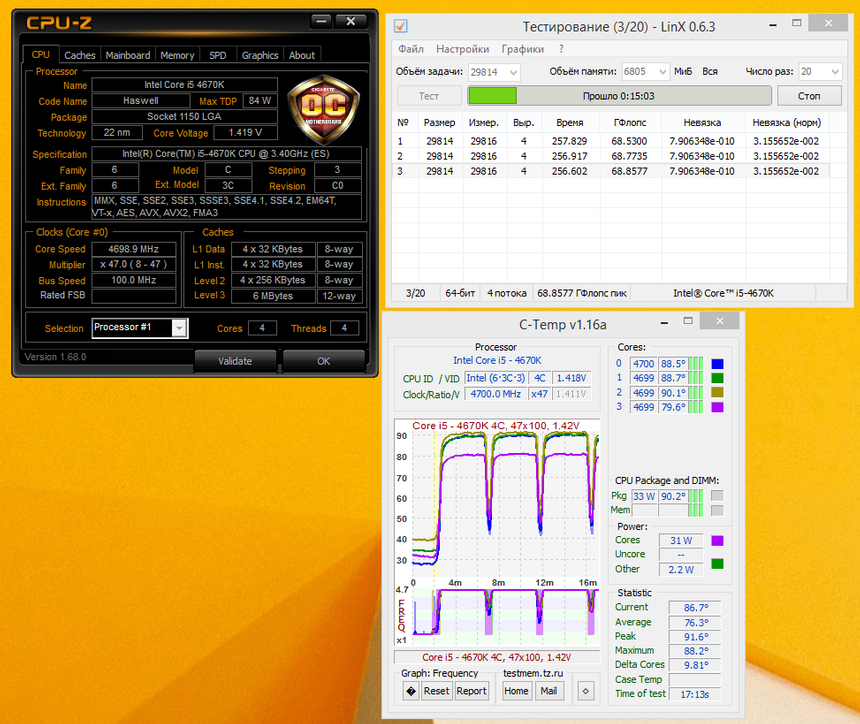Open the Настройки menu in LinX
Image resolution: width=860 pixels, height=724 pixels.
tap(462, 49)
